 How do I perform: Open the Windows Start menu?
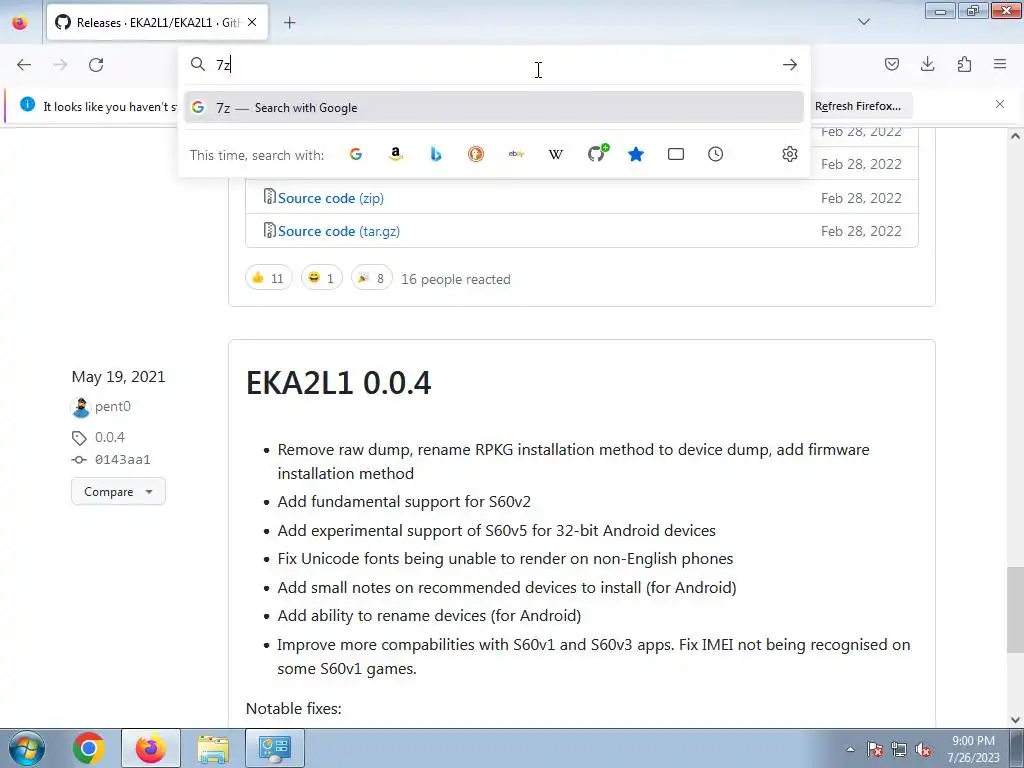(x=27, y=748)
